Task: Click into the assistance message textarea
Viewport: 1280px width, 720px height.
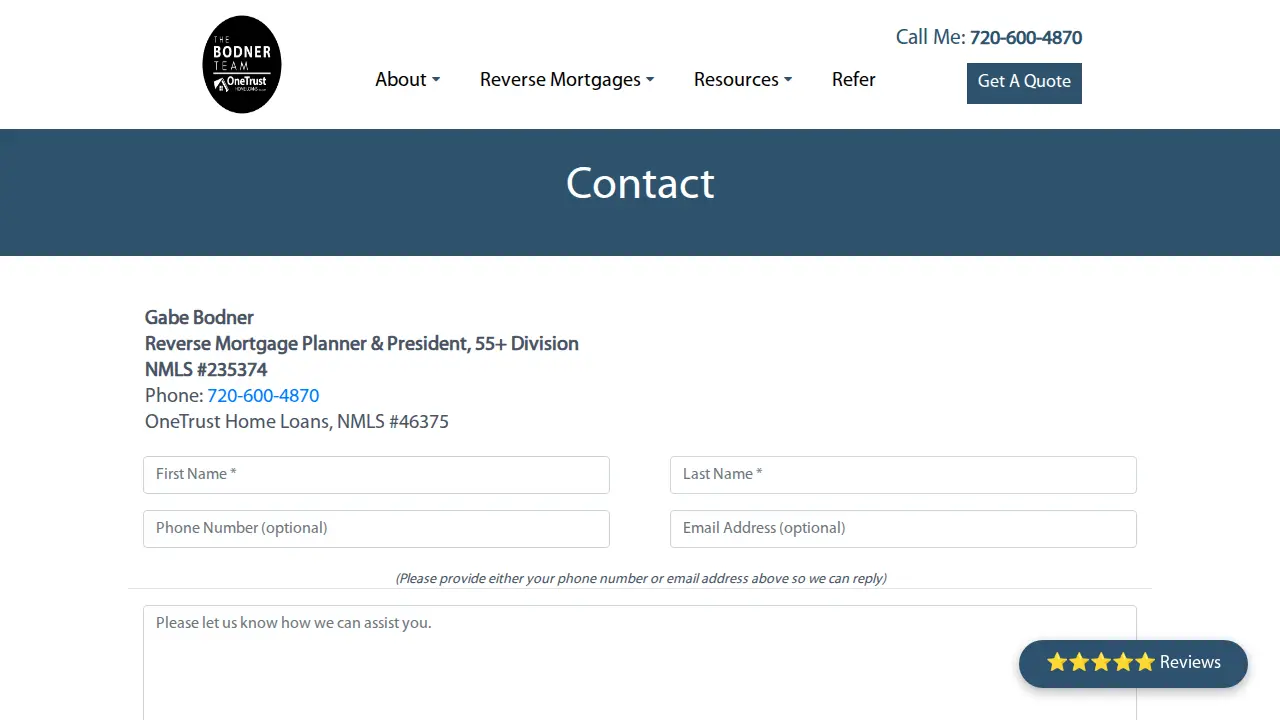Action: 640,662
